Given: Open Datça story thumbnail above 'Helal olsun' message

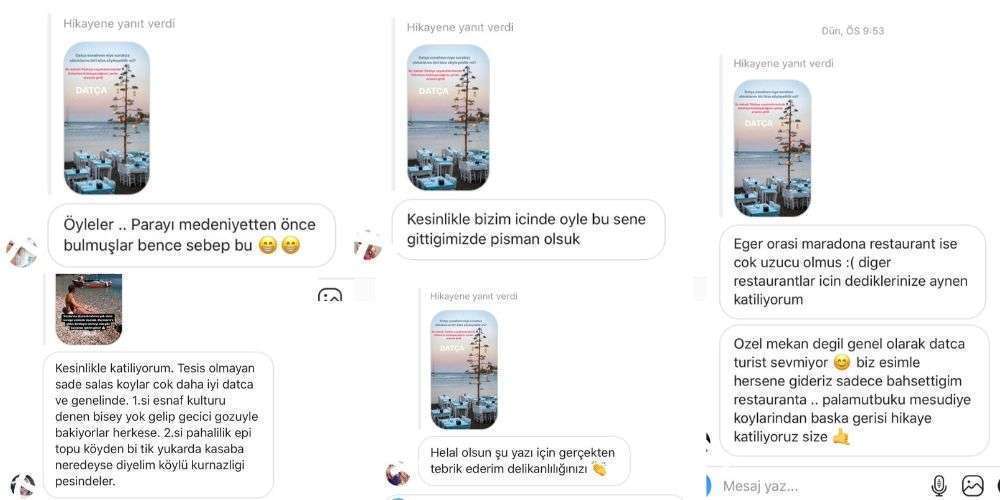Looking at the screenshot, I should tap(464, 370).
